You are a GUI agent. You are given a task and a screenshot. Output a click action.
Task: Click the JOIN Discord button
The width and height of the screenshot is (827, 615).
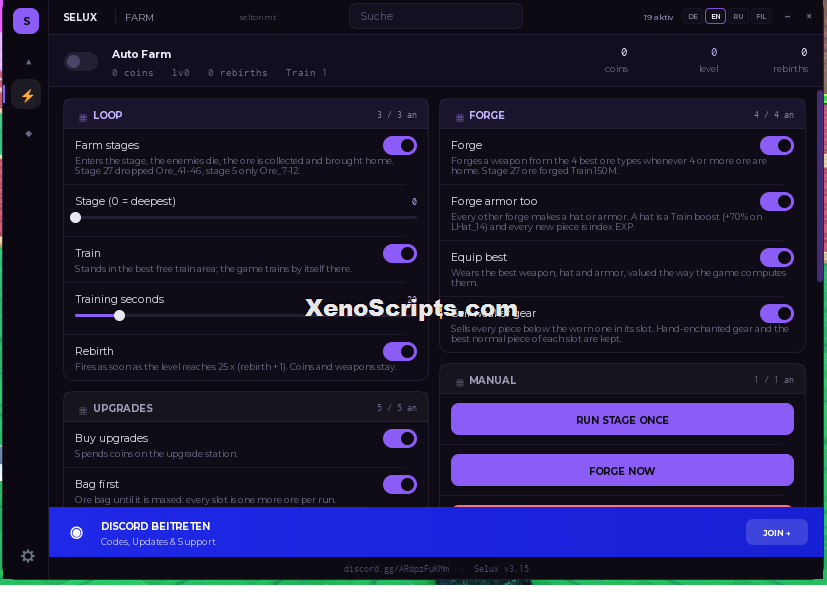[x=776, y=532]
